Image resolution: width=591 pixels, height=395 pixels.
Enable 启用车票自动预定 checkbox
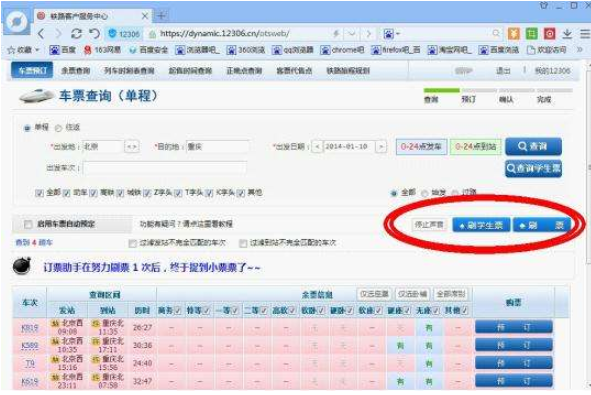tap(28, 225)
